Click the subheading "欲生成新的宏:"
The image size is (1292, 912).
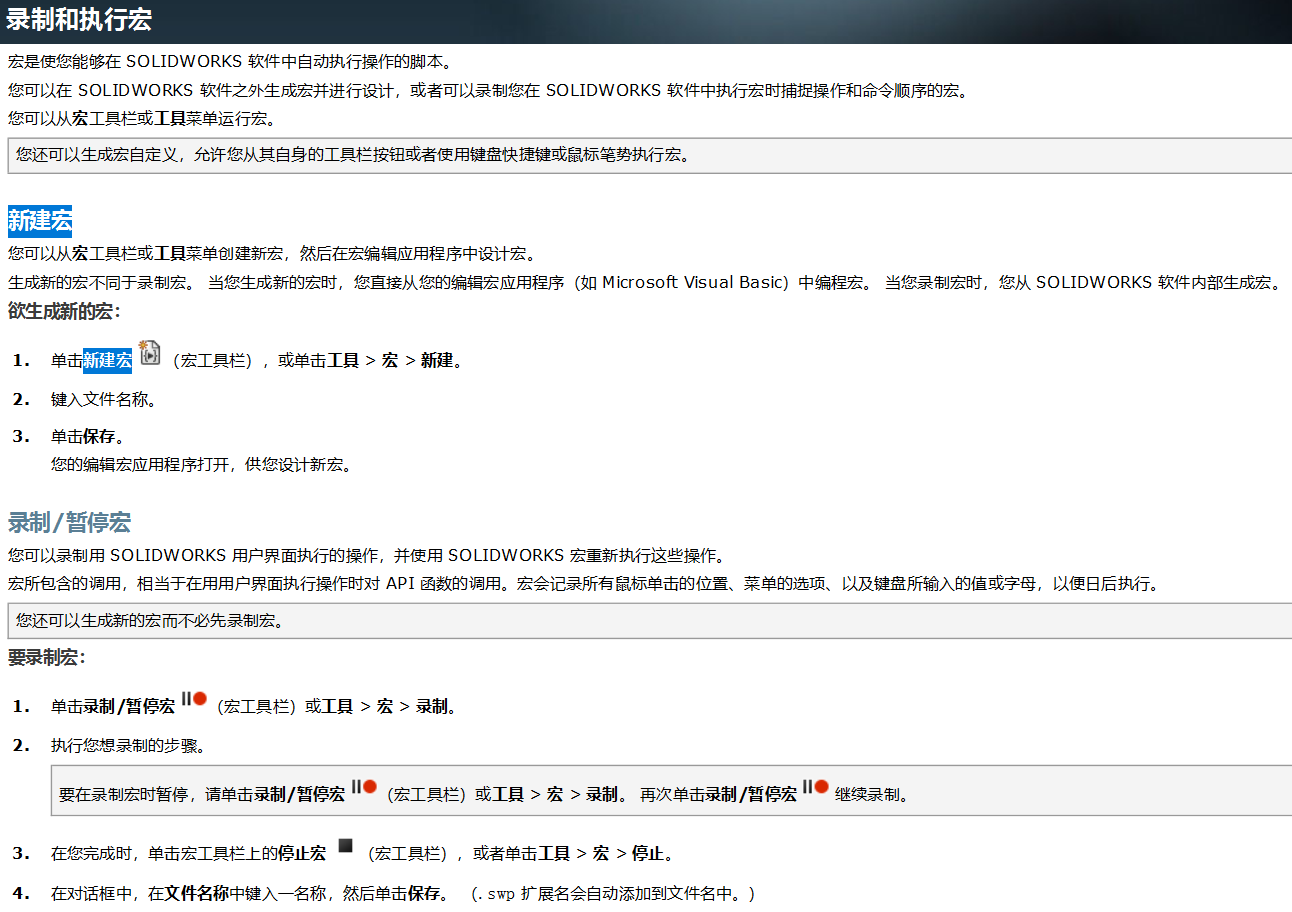64,312
